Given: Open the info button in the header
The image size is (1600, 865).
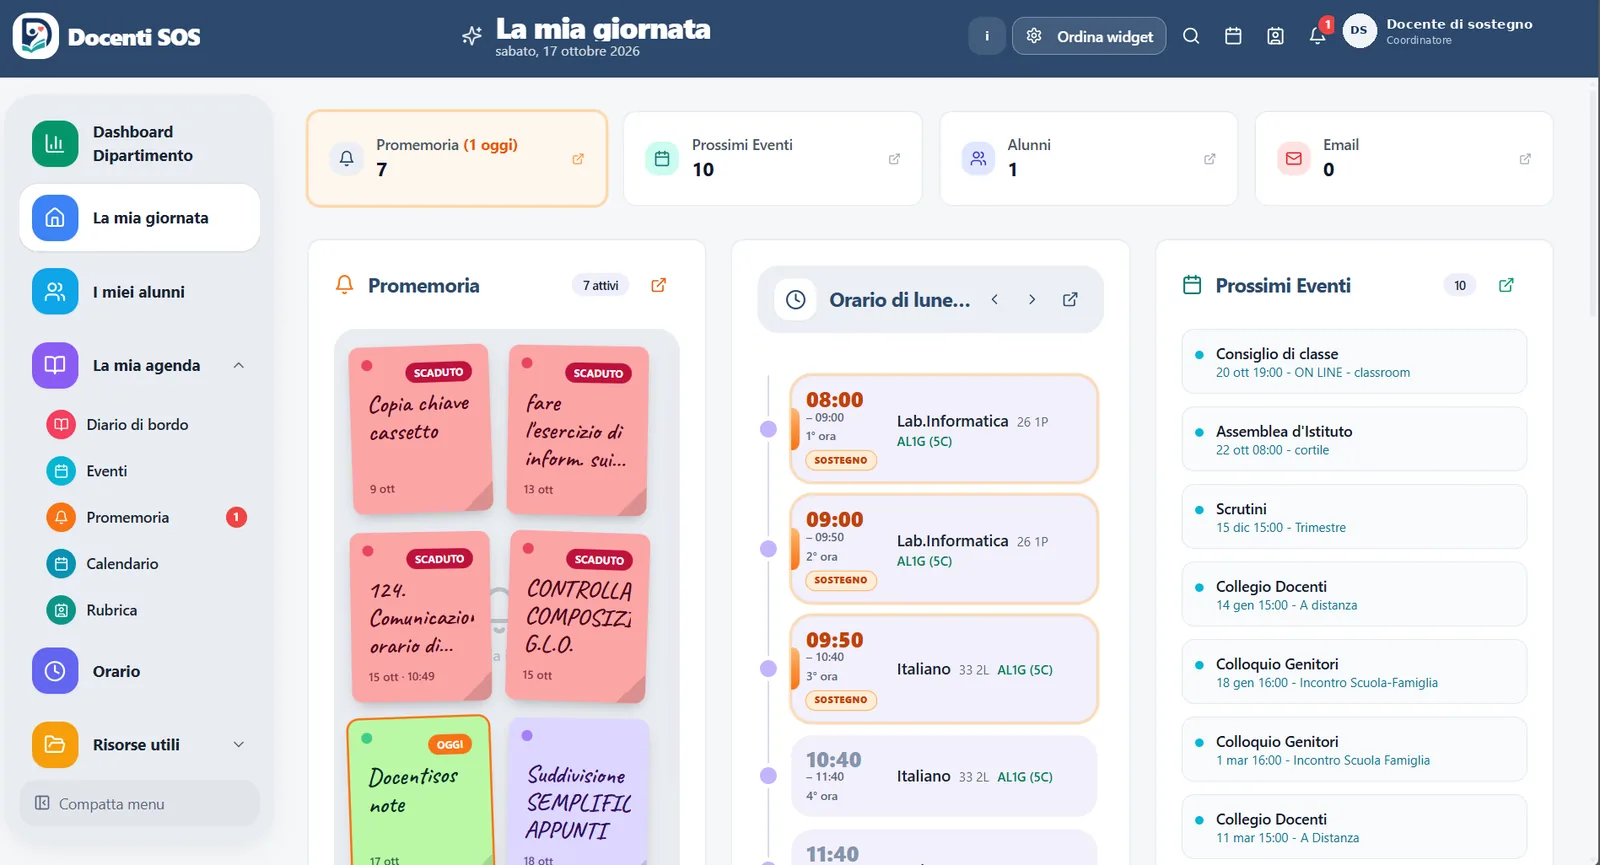Looking at the screenshot, I should tap(986, 36).
